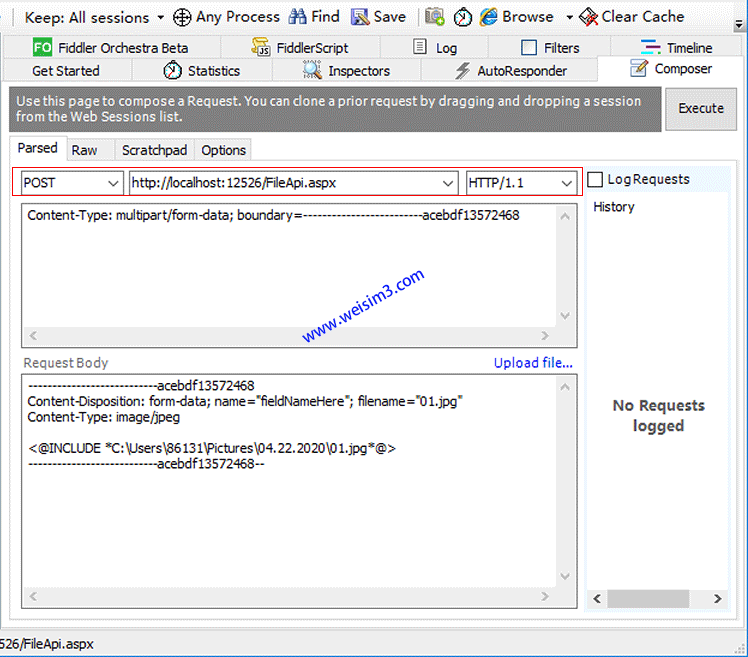Click Request Body scroll right arrow
Screen dimensions: 748x657
pos(545,596)
